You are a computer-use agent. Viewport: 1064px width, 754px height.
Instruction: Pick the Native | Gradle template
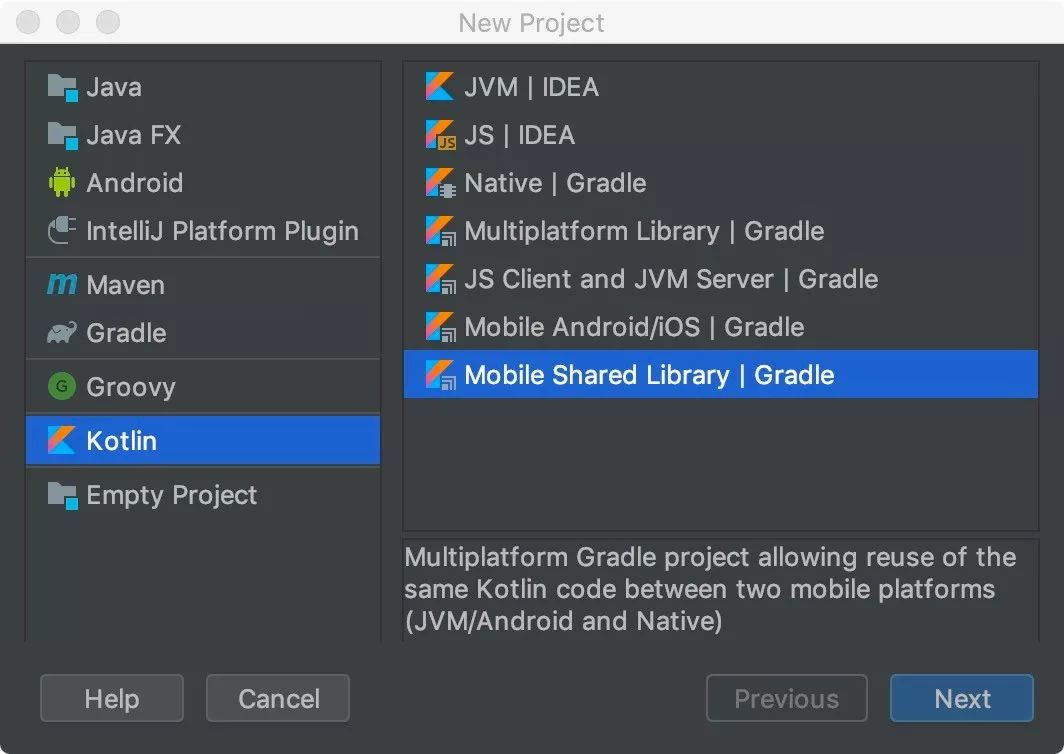pos(721,183)
